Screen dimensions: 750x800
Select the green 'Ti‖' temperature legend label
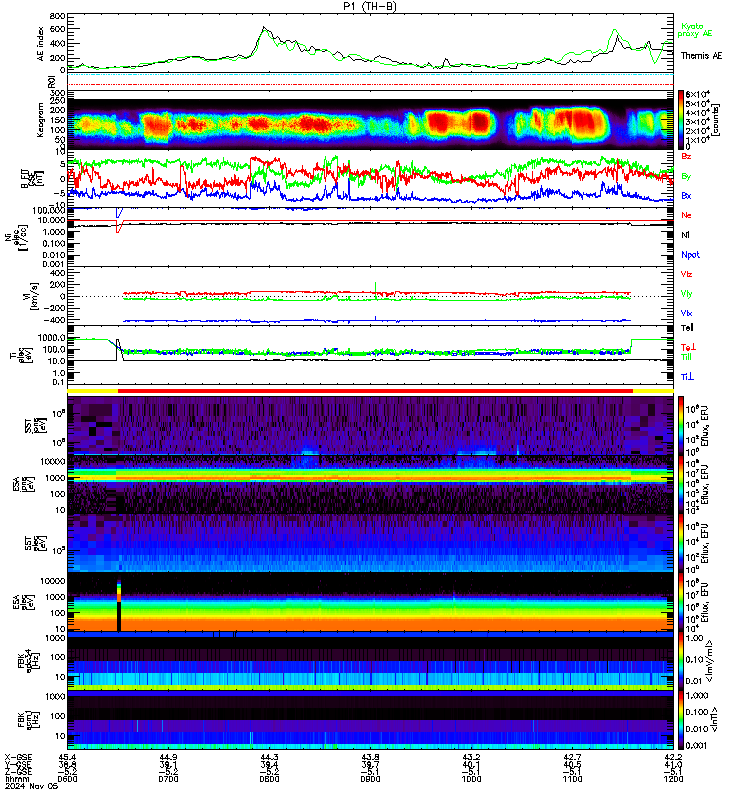point(687,357)
